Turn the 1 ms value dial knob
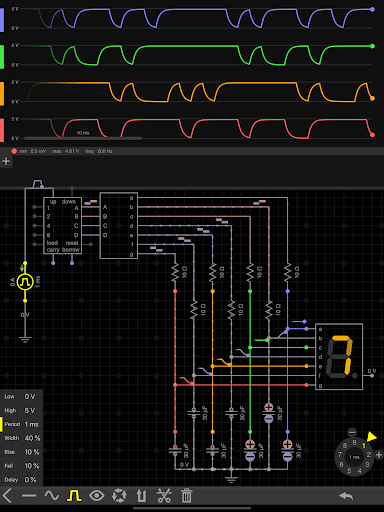The height and width of the screenshot is (512, 384). 354,457
